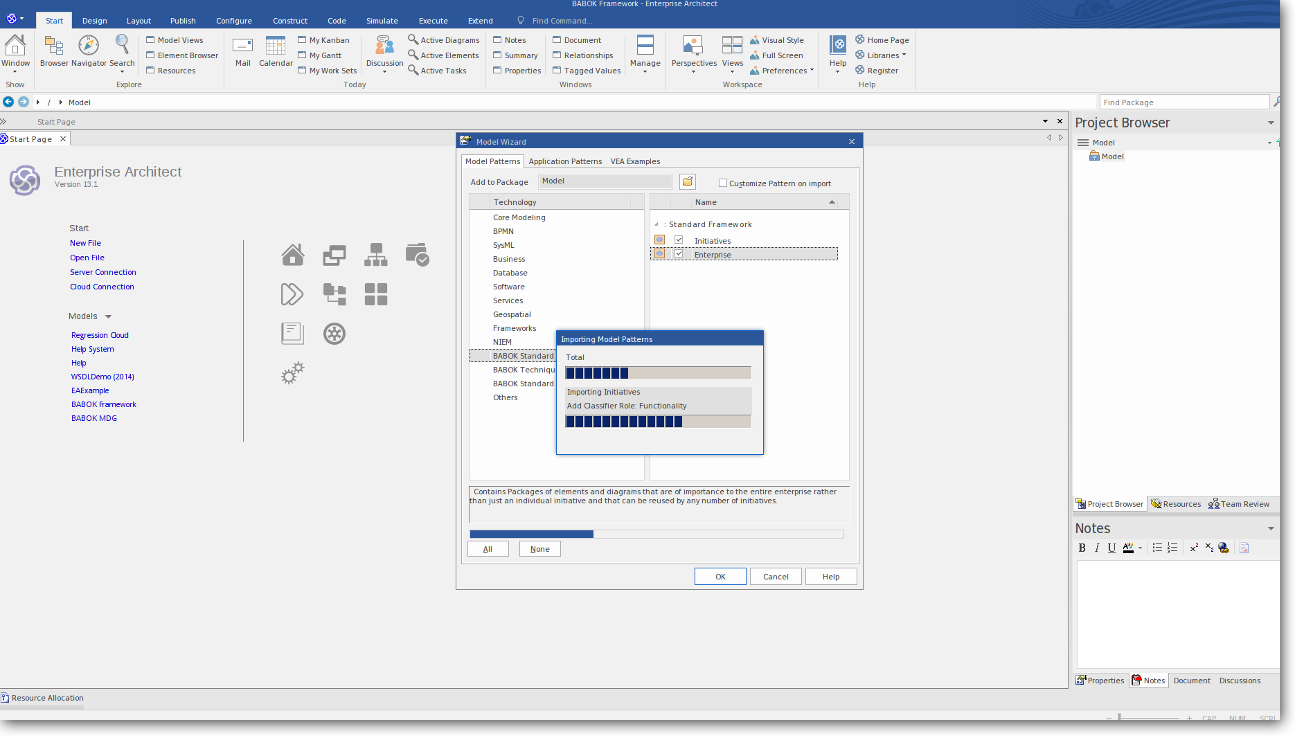Click the folder browse icon beside Add to Package

pos(687,182)
